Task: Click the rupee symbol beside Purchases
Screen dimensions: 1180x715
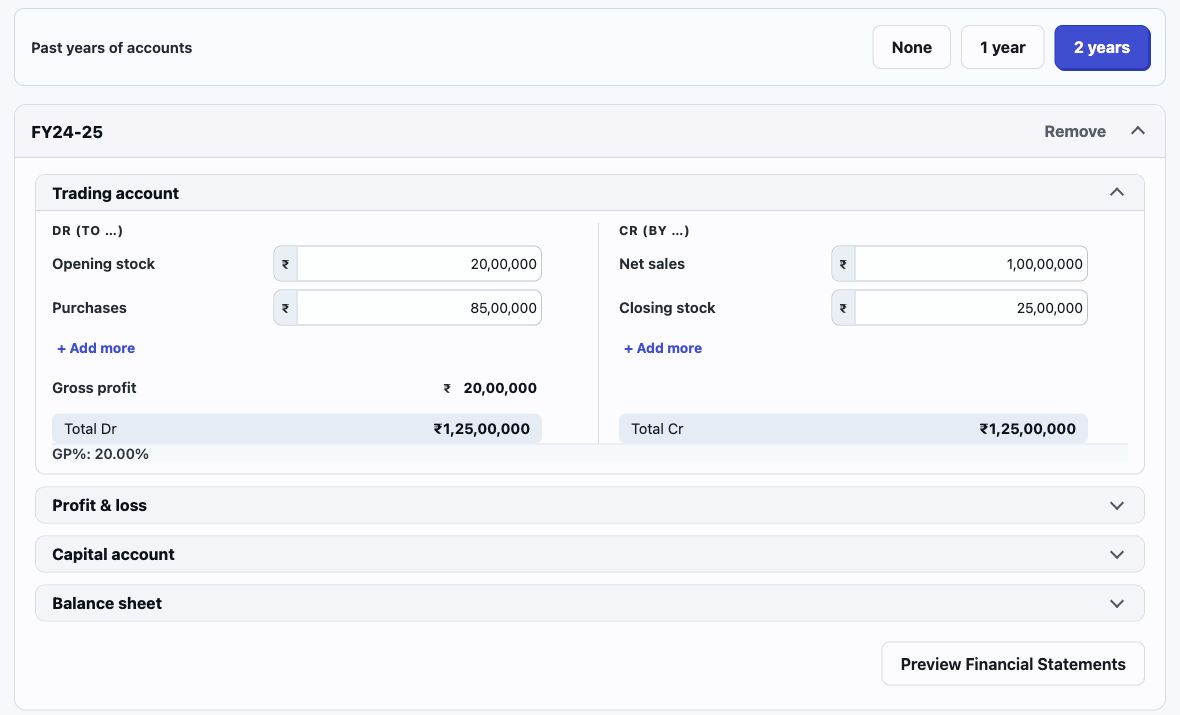Action: click(x=285, y=308)
